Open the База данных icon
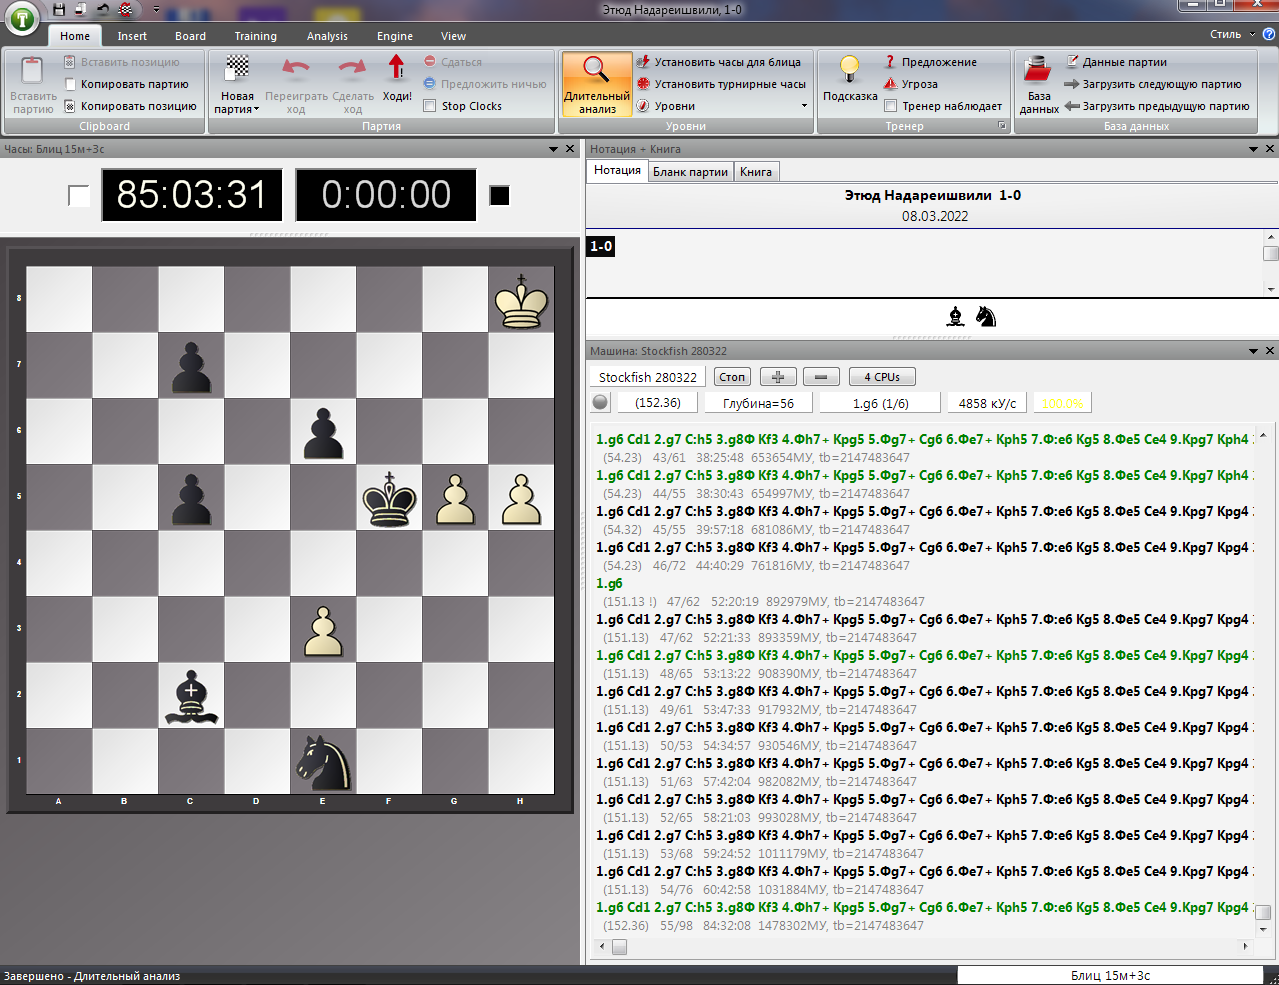 1038,70
